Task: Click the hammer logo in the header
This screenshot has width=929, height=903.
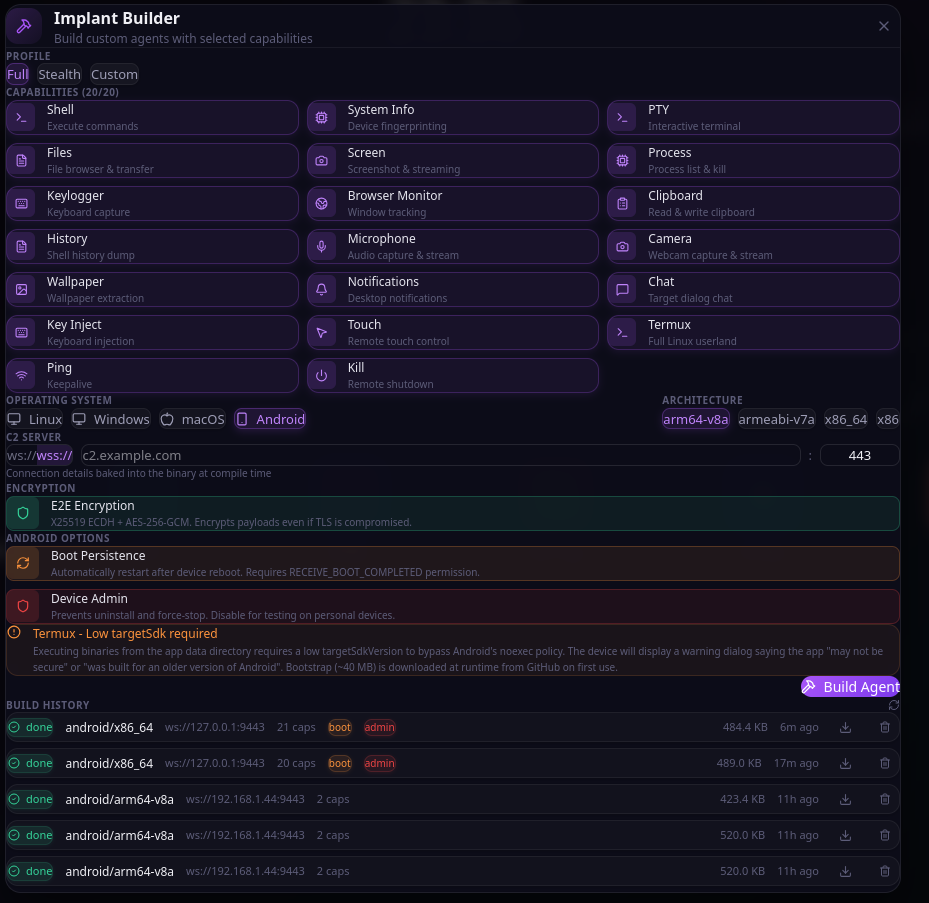Action: pyautogui.click(x=24, y=25)
